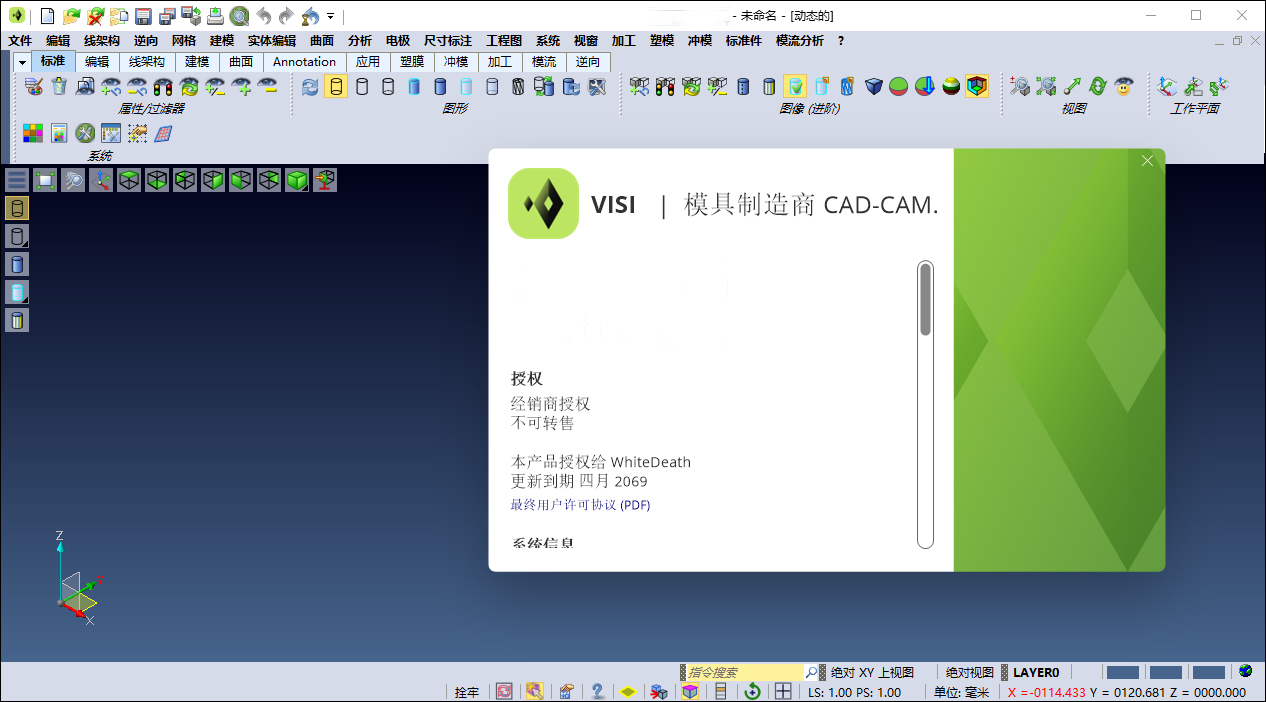Click the 更新到期 四月 2069 text
This screenshot has width=1266, height=702.
pos(579,481)
